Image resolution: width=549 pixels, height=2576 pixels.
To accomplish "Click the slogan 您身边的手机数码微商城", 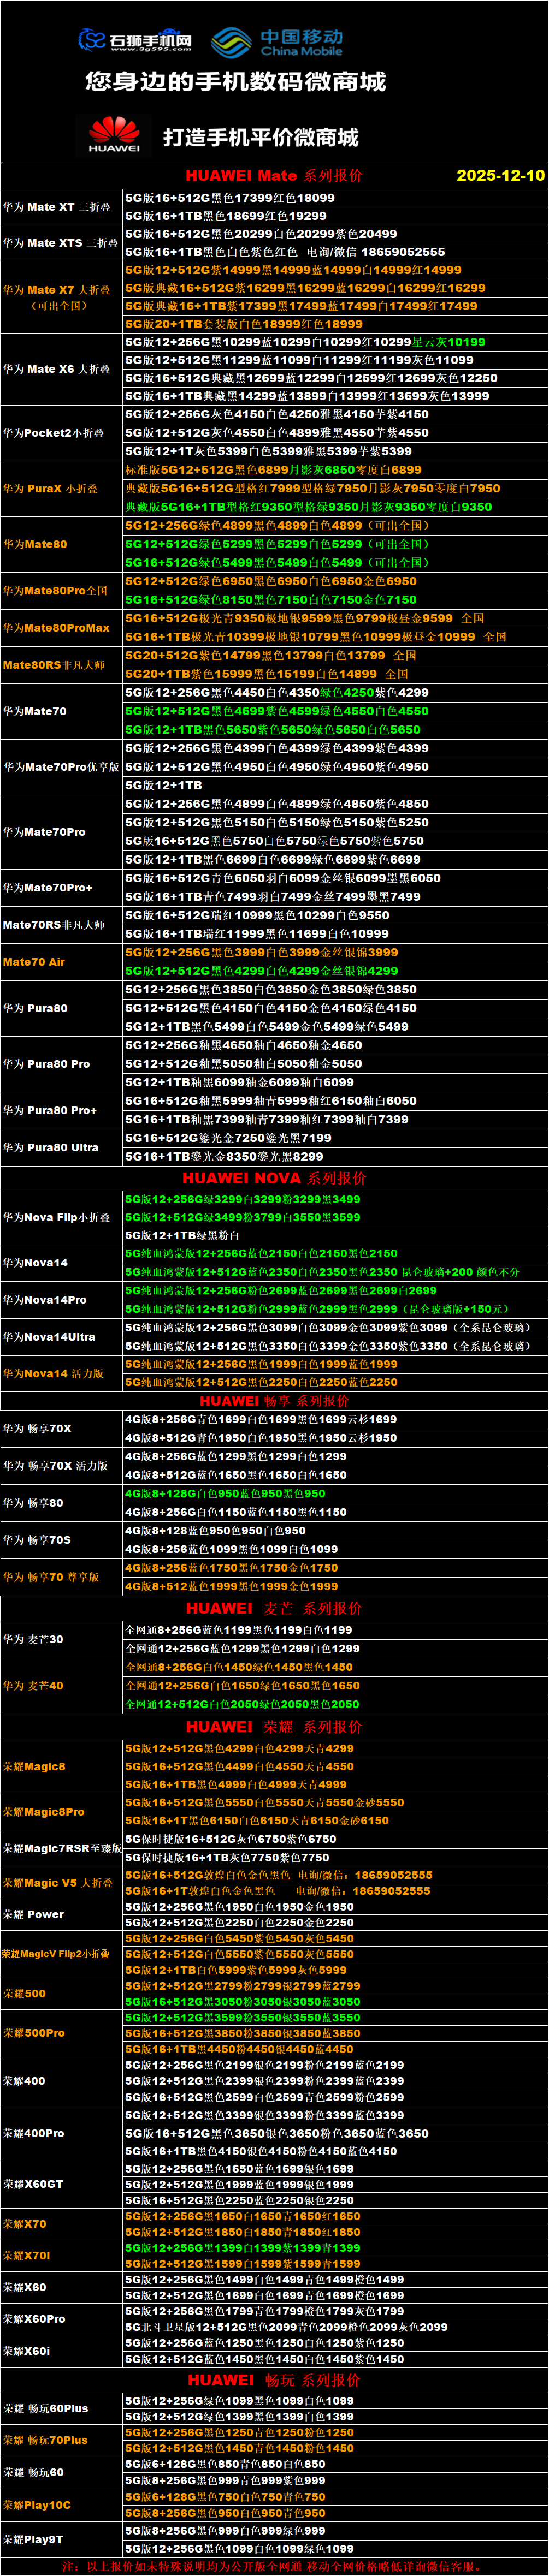I will pos(236,82).
